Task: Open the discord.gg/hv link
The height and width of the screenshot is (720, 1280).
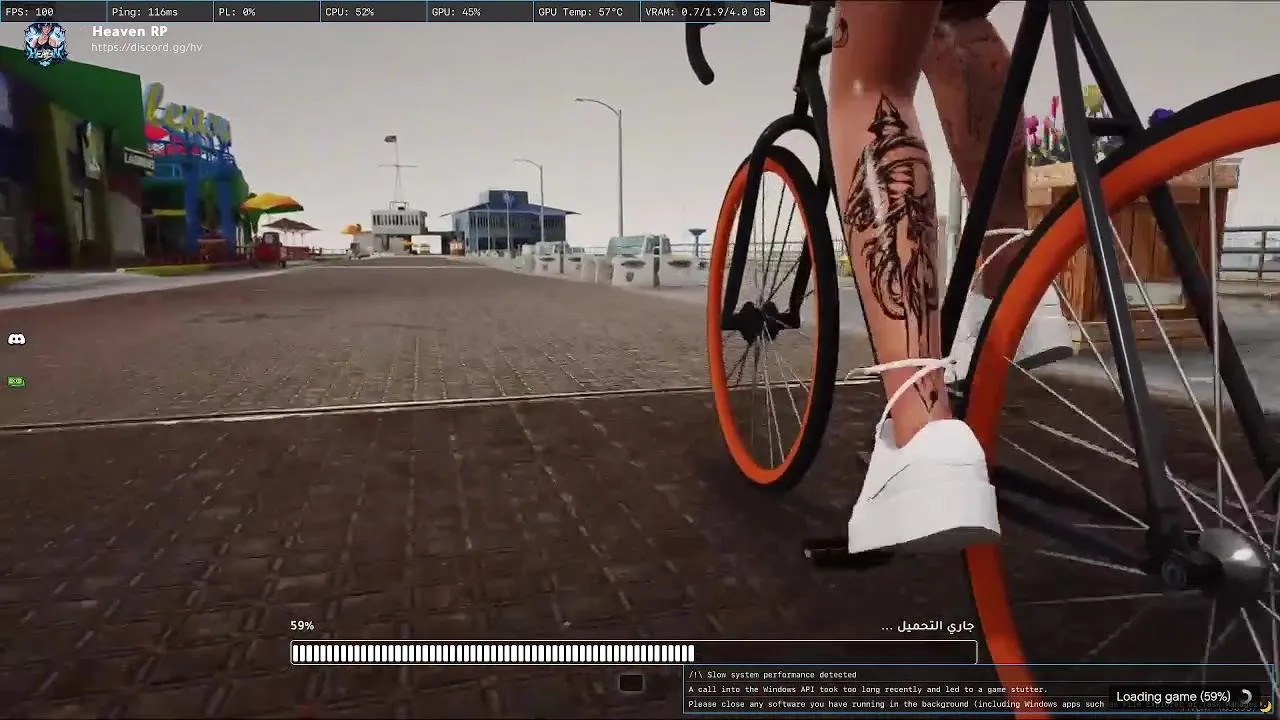Action: click(x=147, y=48)
